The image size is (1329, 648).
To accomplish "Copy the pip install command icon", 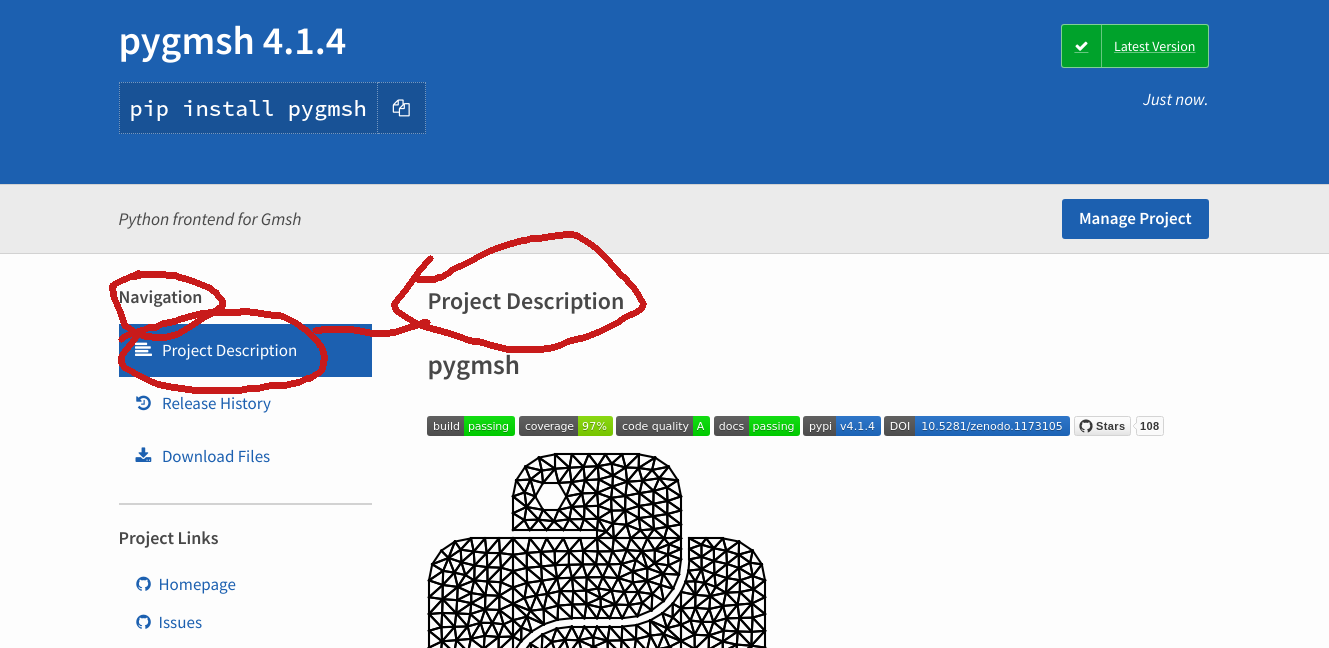I will [401, 108].
